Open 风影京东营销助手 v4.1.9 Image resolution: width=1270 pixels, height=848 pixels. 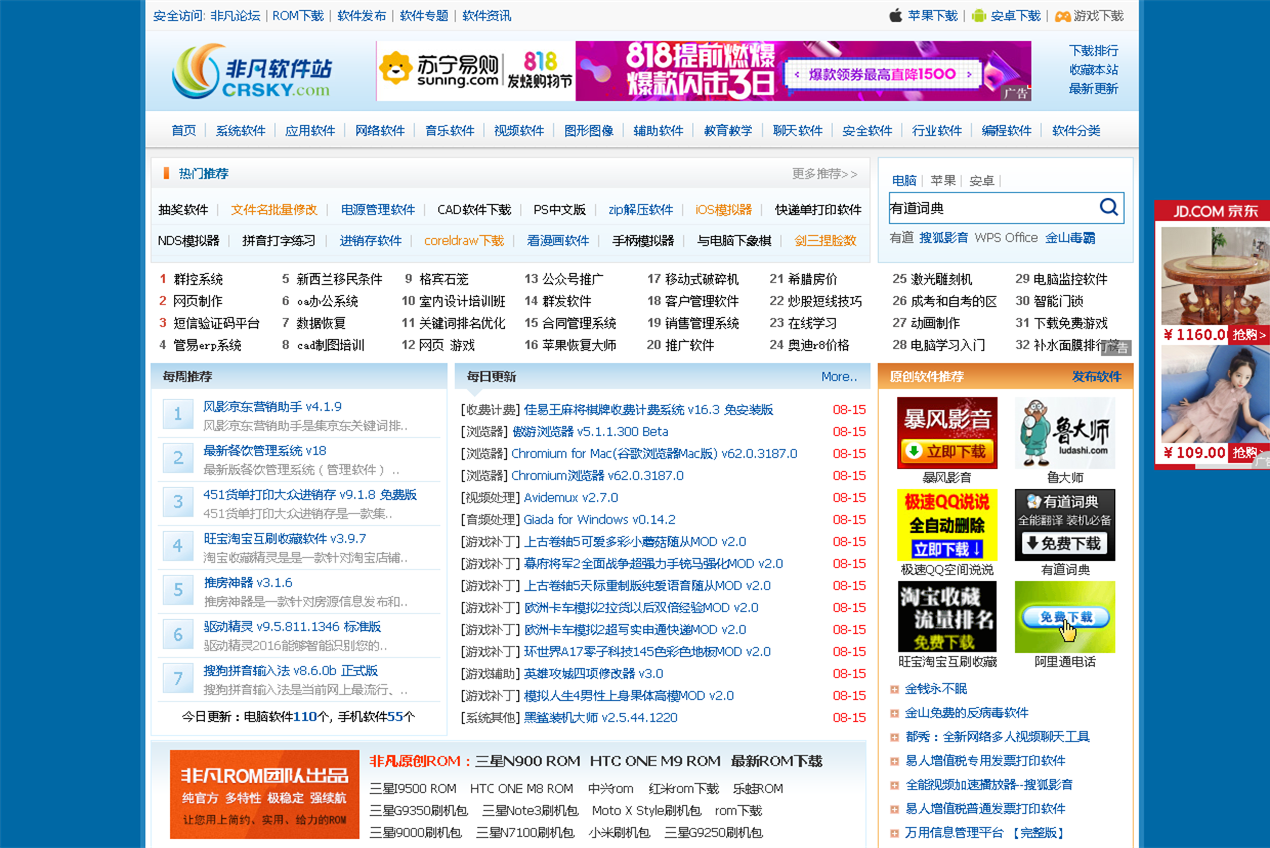pyautogui.click(x=273, y=406)
